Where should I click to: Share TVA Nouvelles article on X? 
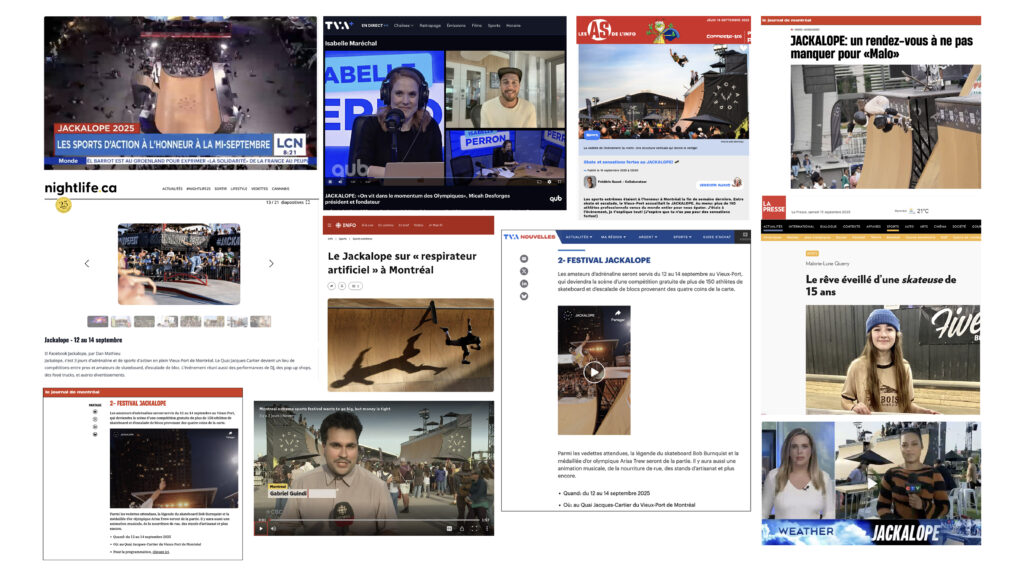coord(523,271)
